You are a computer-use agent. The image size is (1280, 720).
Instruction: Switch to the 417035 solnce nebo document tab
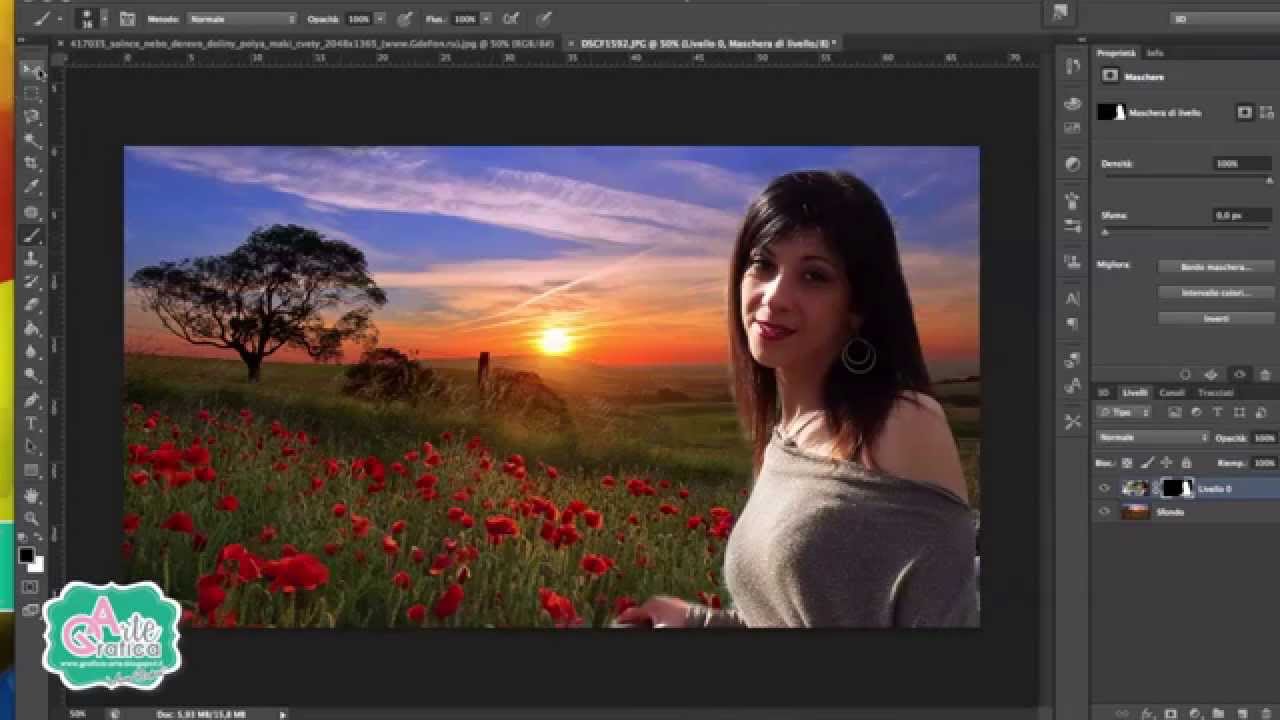click(x=309, y=44)
